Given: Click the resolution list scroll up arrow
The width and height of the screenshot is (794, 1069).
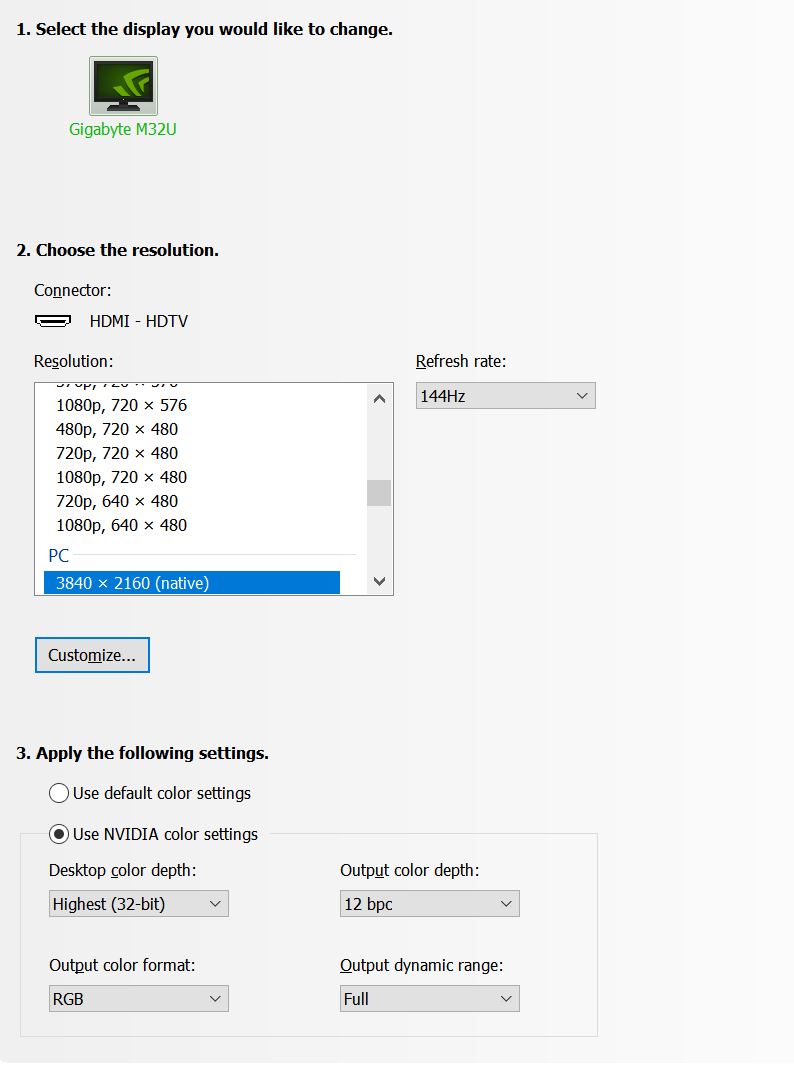Looking at the screenshot, I should [x=380, y=399].
